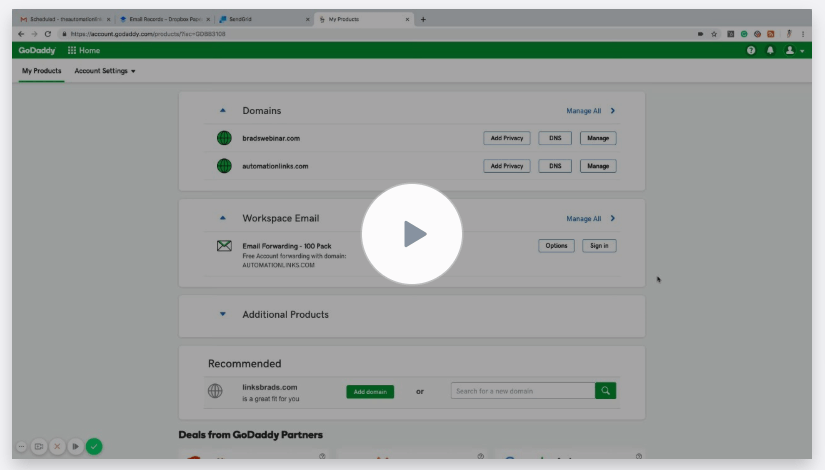Click the rocket profile icon in toolbar
Screen dimensions: 825x470
(789, 34)
